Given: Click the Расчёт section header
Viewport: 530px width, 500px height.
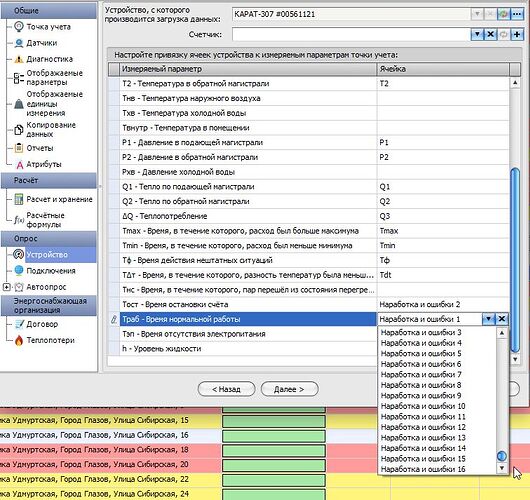Looking at the screenshot, I should tap(49, 181).
